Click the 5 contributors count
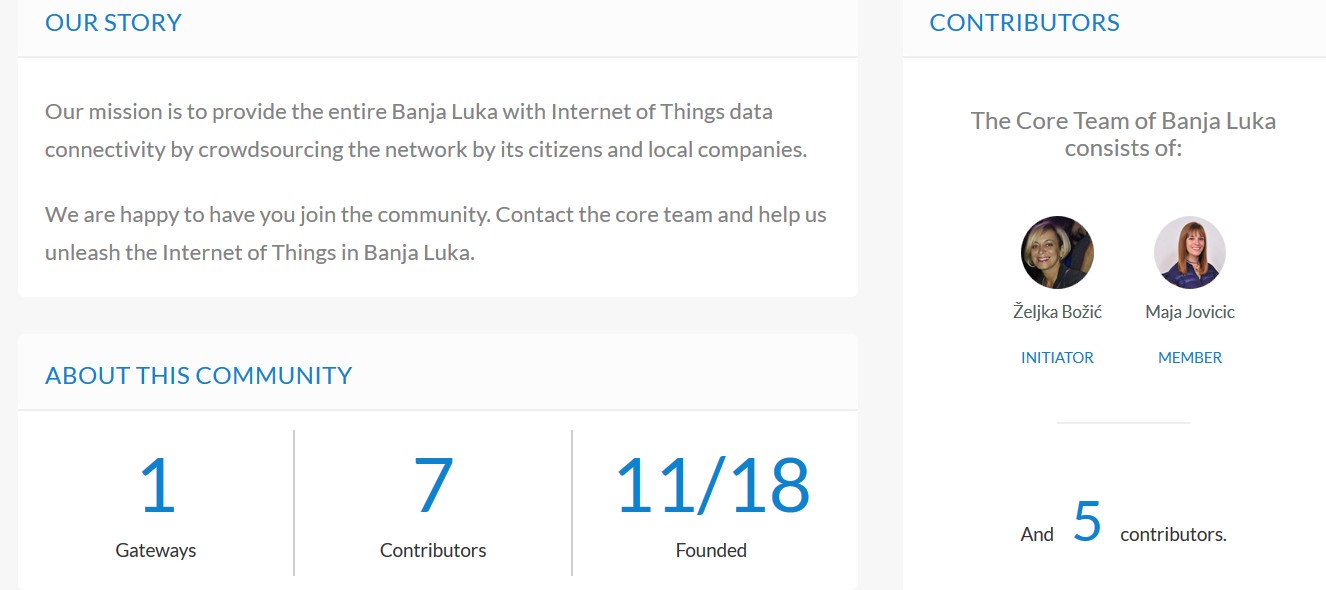The image size is (1326, 590). point(1087,522)
